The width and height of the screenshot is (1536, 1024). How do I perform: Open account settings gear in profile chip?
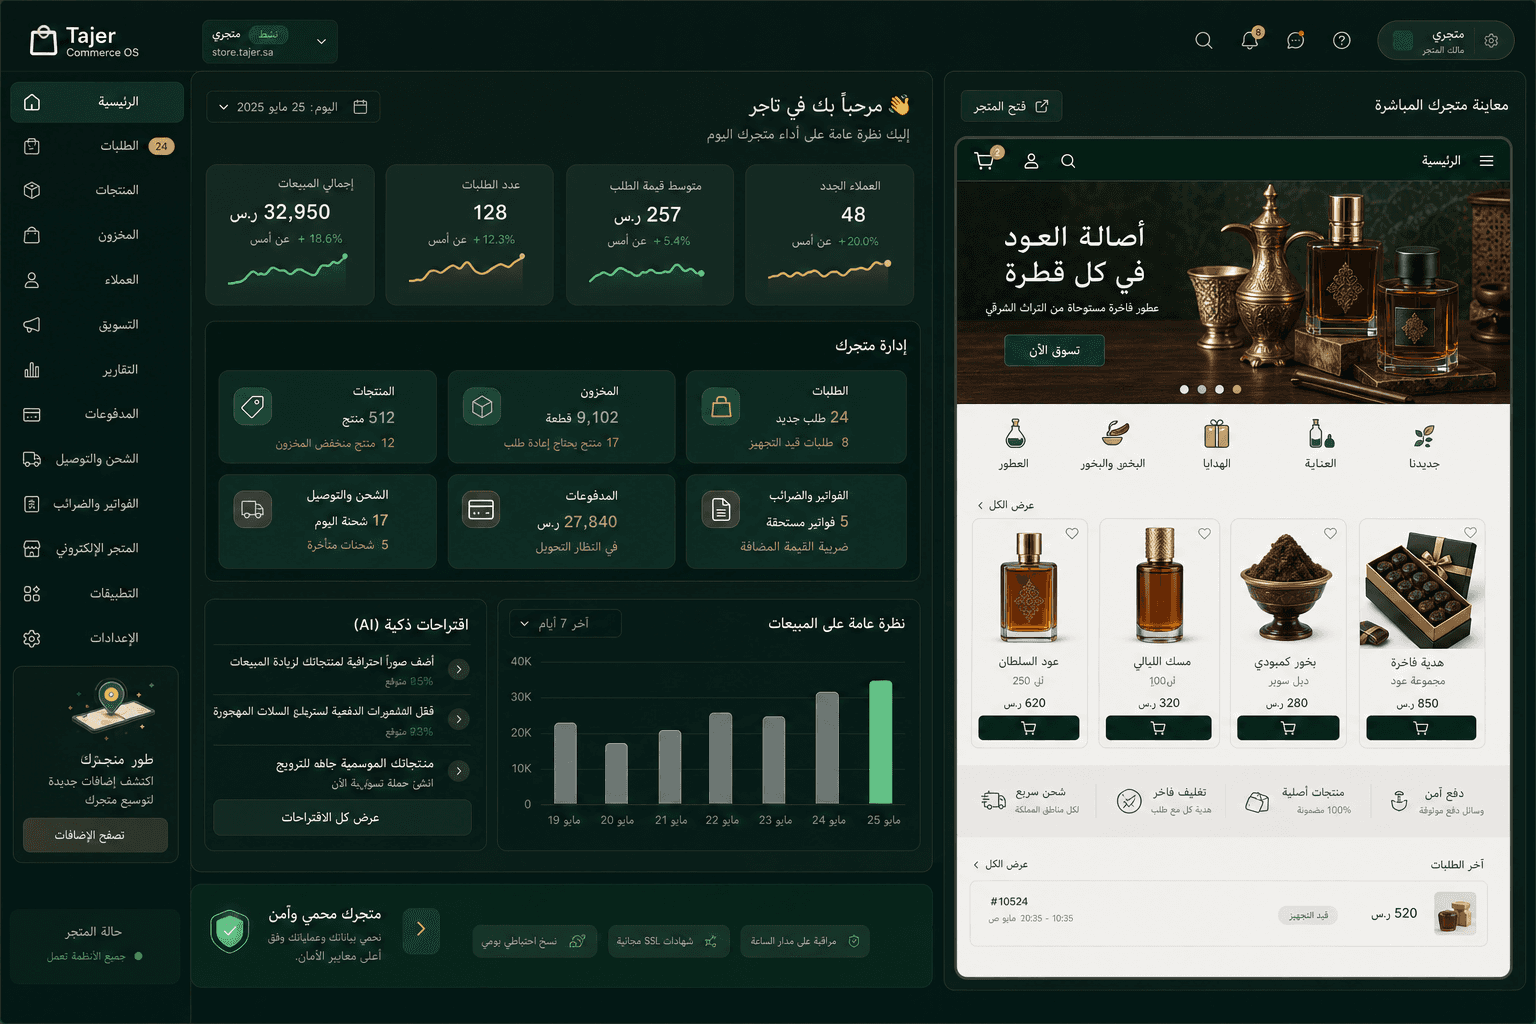click(1491, 41)
